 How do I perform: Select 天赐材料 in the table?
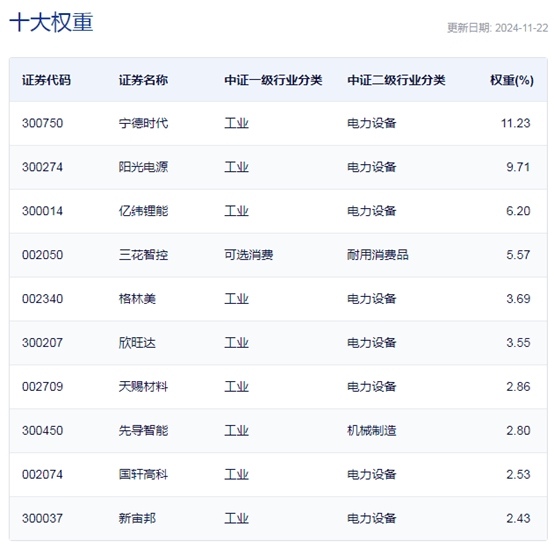[x=143, y=387]
